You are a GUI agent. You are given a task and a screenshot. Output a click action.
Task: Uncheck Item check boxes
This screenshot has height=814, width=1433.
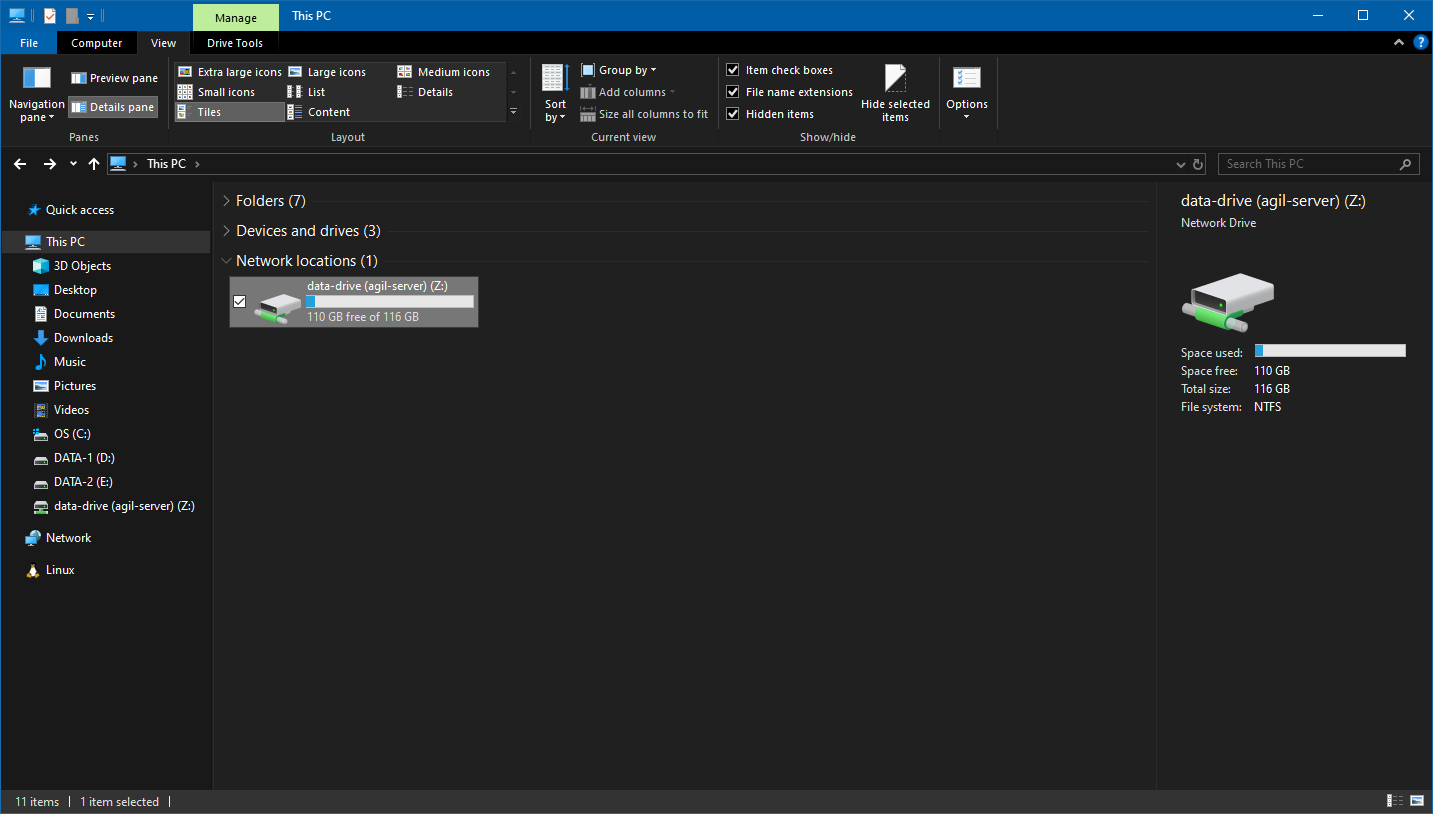point(733,70)
